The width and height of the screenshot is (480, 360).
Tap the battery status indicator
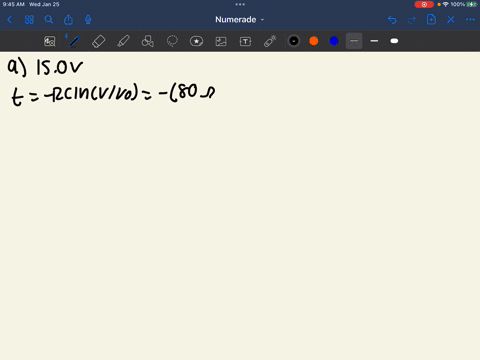[x=472, y=4]
